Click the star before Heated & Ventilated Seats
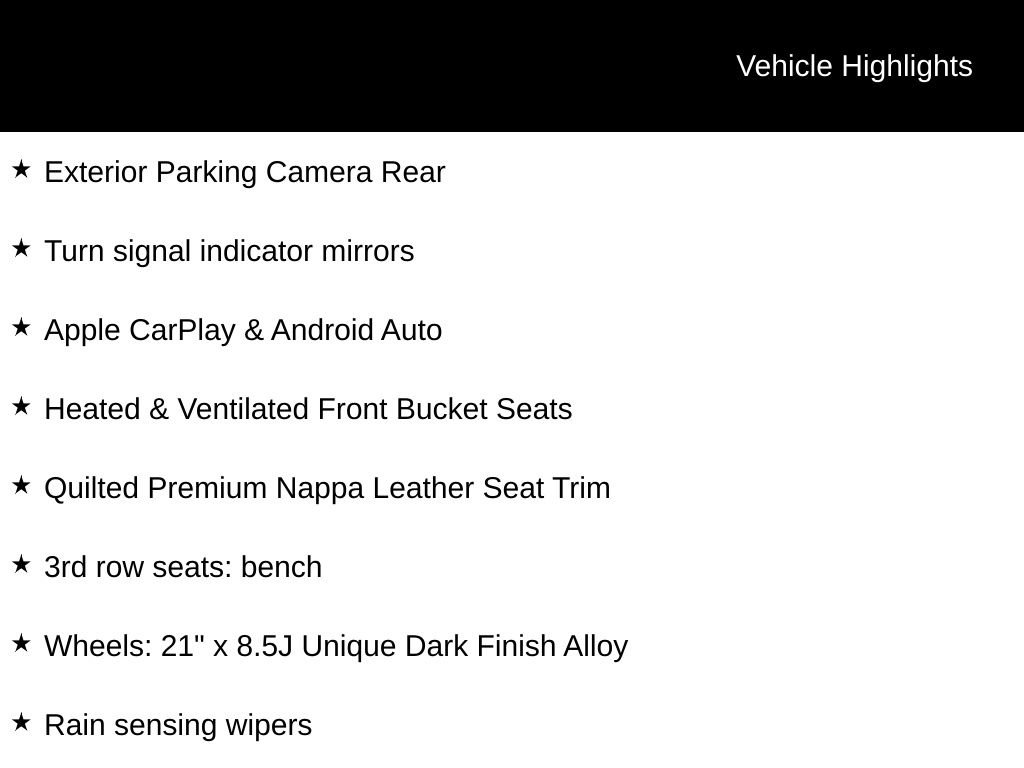This screenshot has width=1024, height=768. pos(21,407)
